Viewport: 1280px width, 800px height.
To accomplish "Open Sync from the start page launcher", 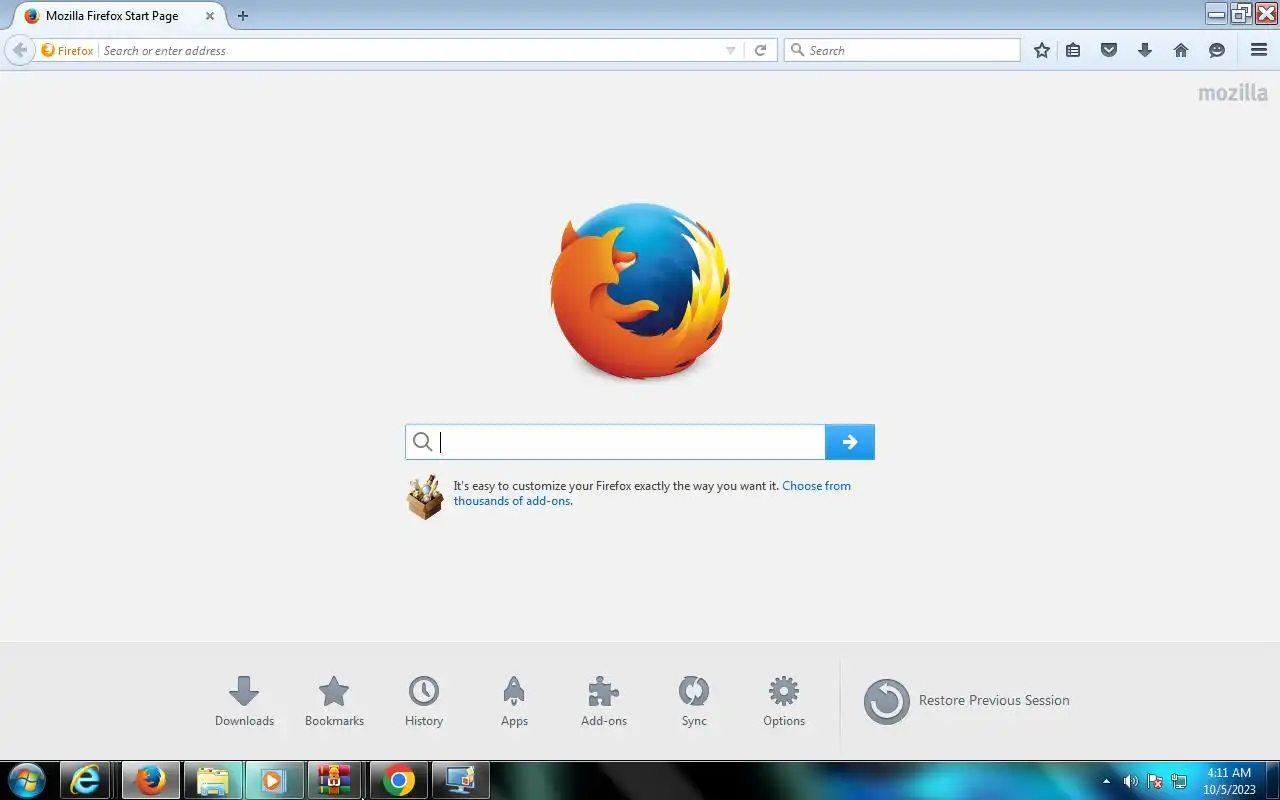I will tap(694, 702).
